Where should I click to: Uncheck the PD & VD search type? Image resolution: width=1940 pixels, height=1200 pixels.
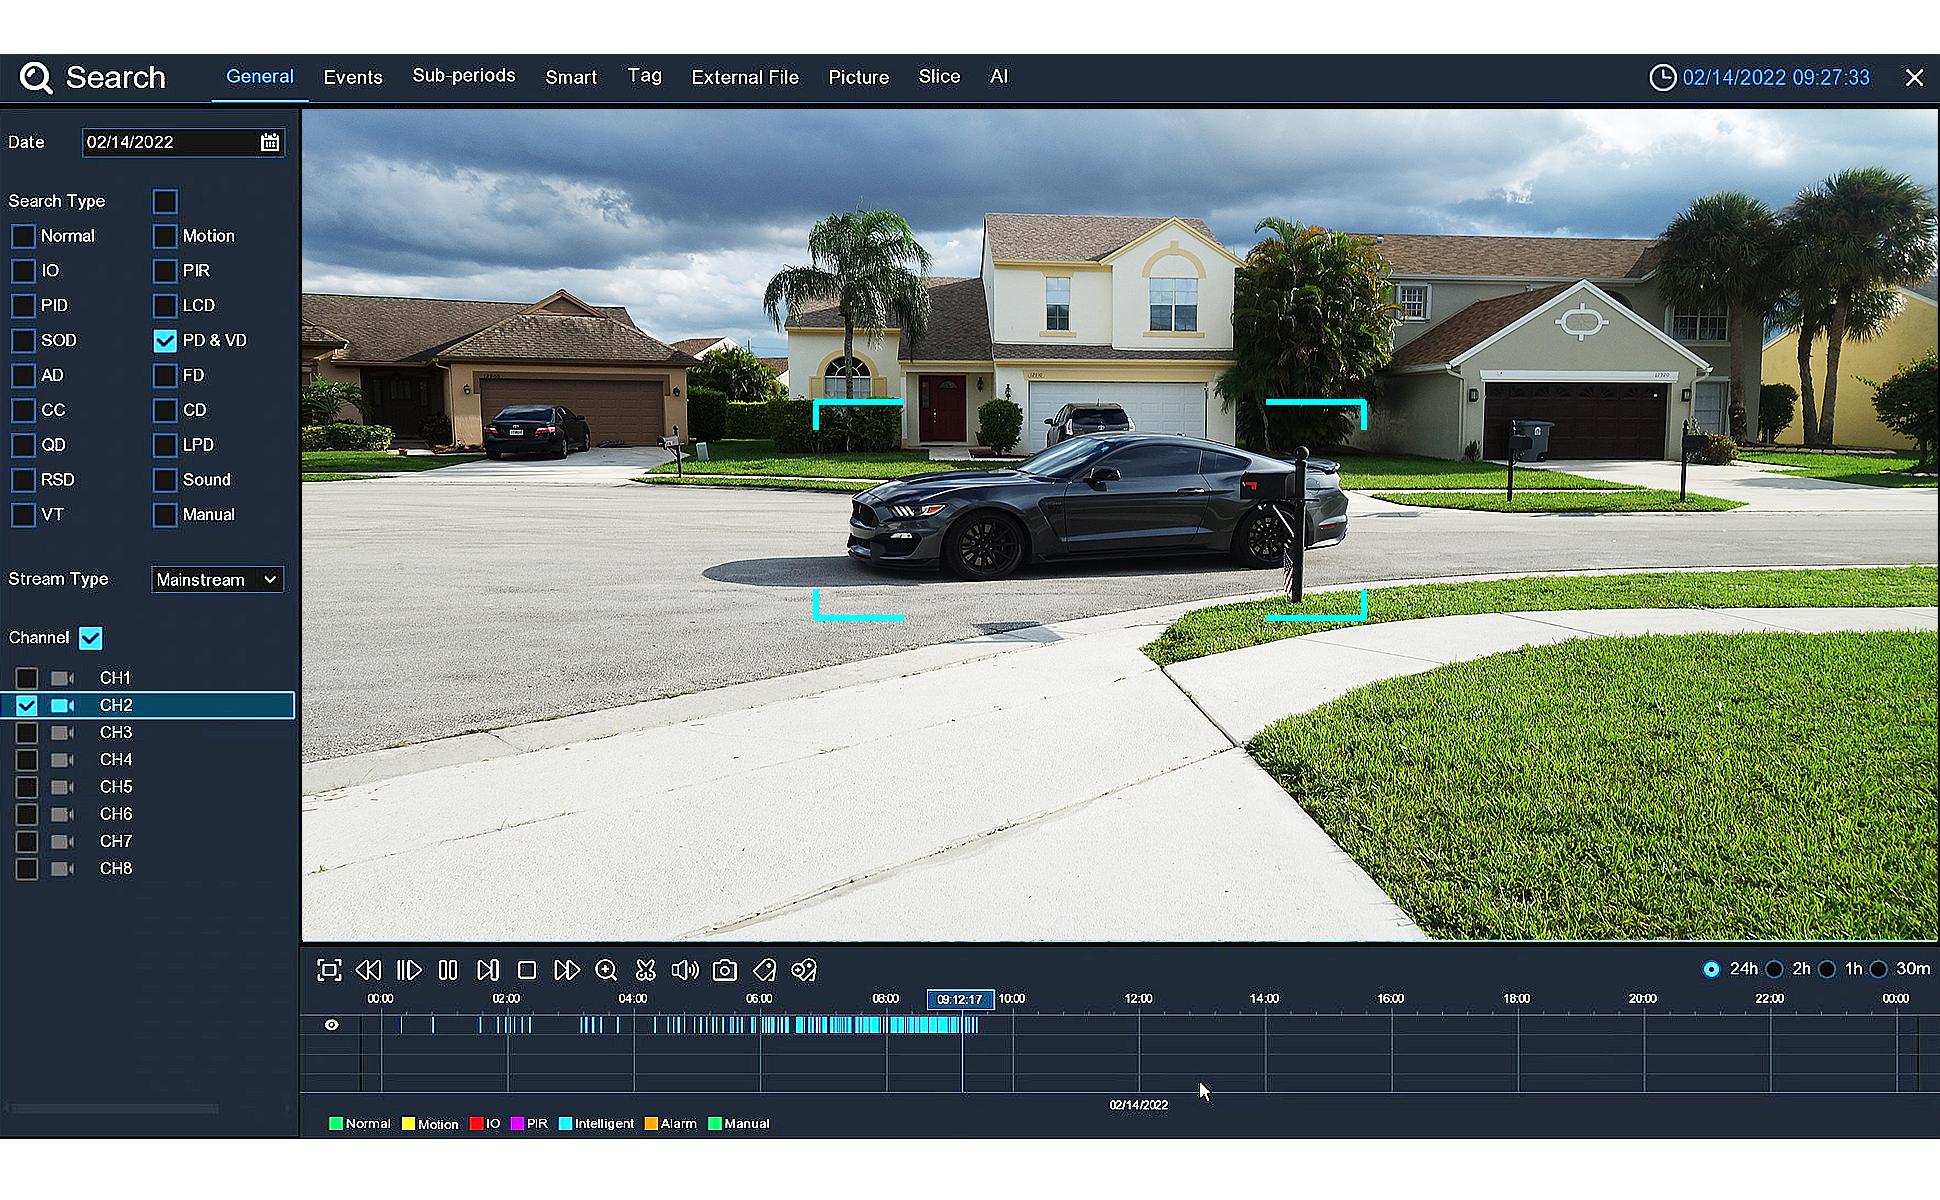click(165, 341)
